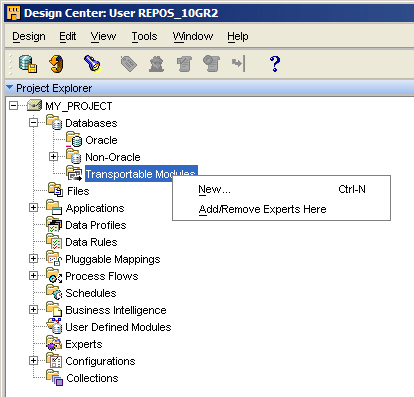The width and height of the screenshot is (414, 397).
Task: Click the User Defined Modules icon
Action: pos(54,326)
